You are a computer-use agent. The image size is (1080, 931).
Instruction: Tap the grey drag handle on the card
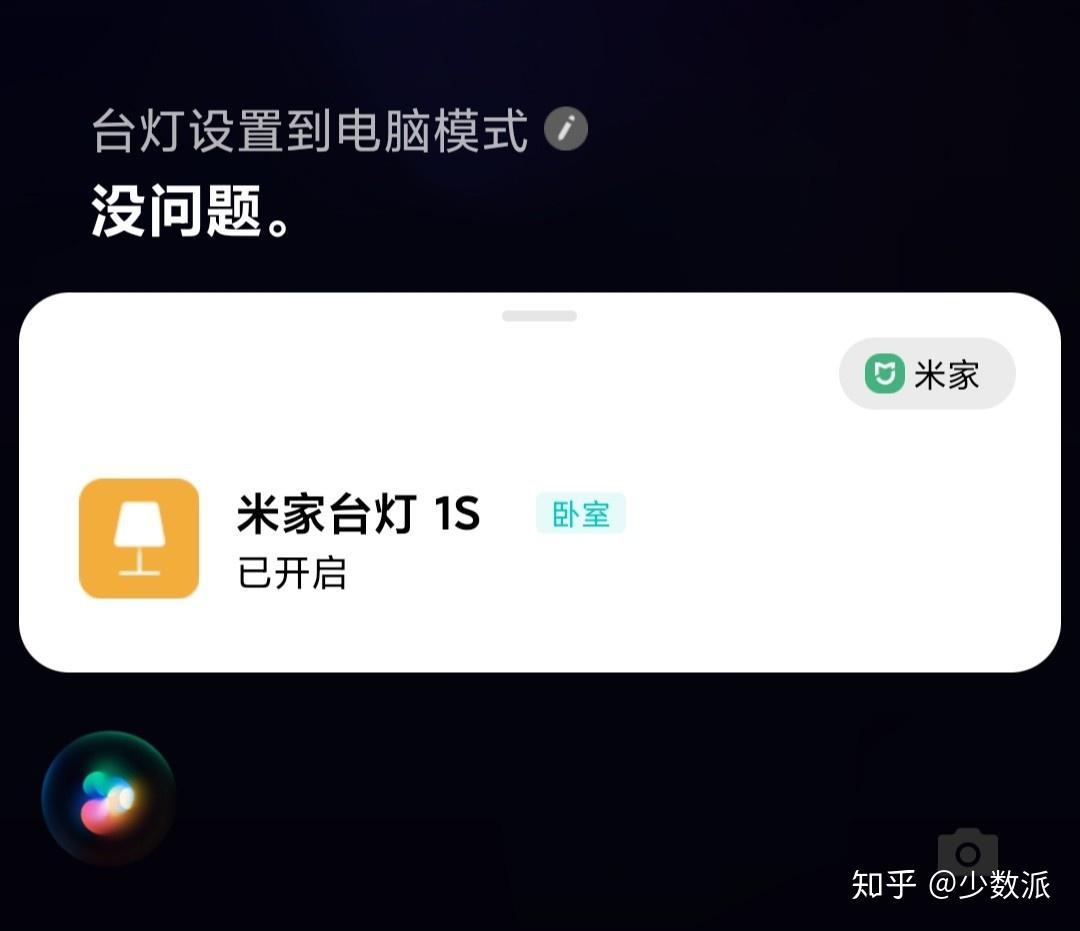coord(539,316)
